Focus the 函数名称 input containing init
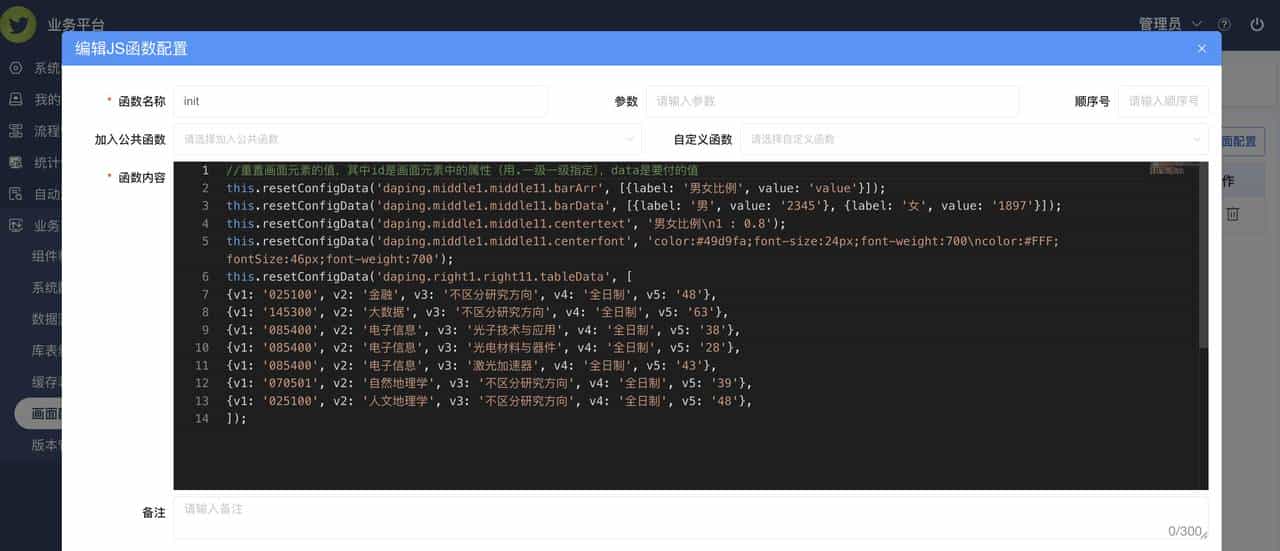Screen dimensions: 1280x551 pyautogui.click(x=360, y=101)
